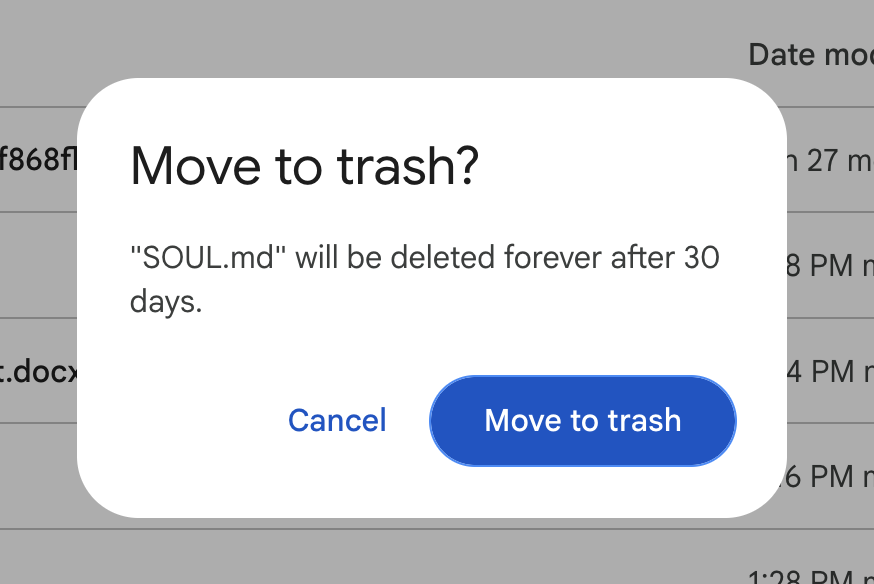Click the word 'days.' in the dialog
874x584 pixels.
click(166, 302)
